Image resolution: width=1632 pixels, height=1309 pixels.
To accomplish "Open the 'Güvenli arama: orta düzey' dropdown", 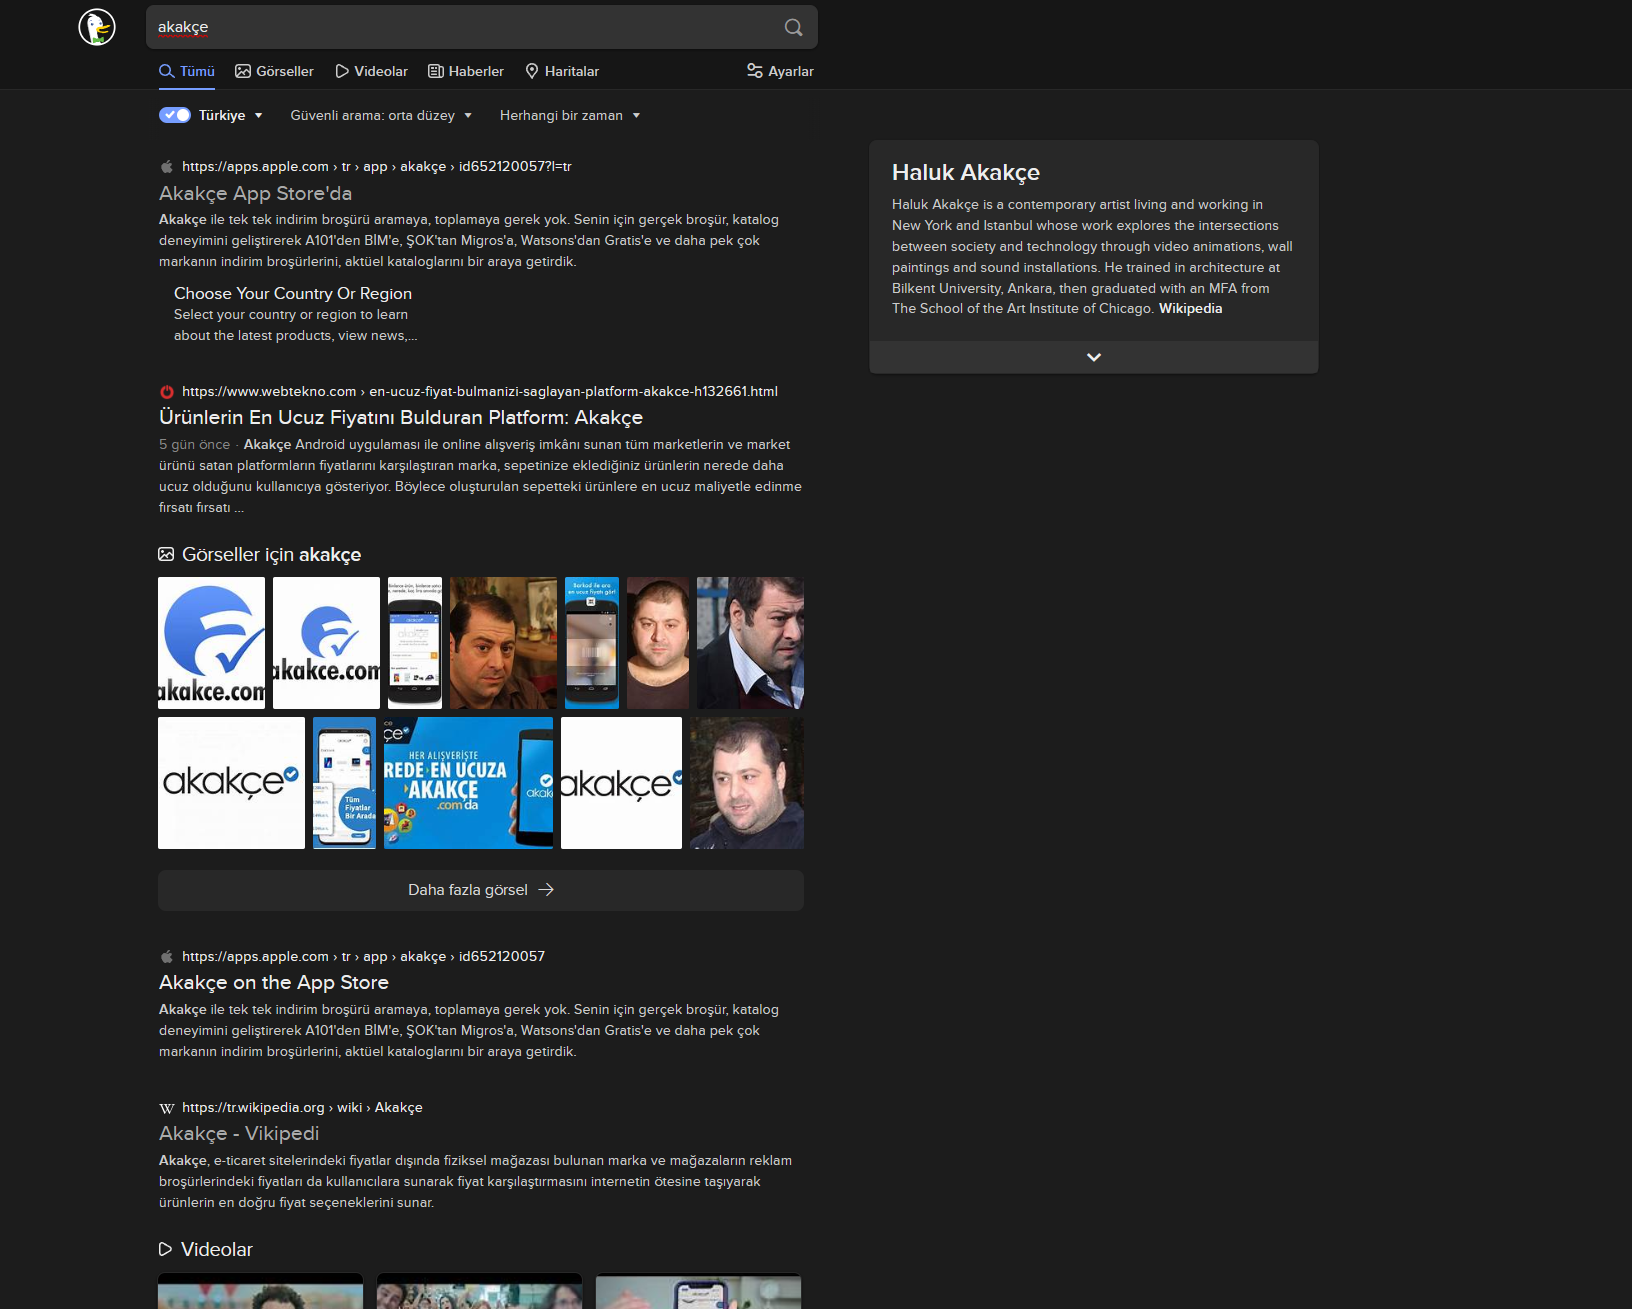I will click(x=381, y=115).
